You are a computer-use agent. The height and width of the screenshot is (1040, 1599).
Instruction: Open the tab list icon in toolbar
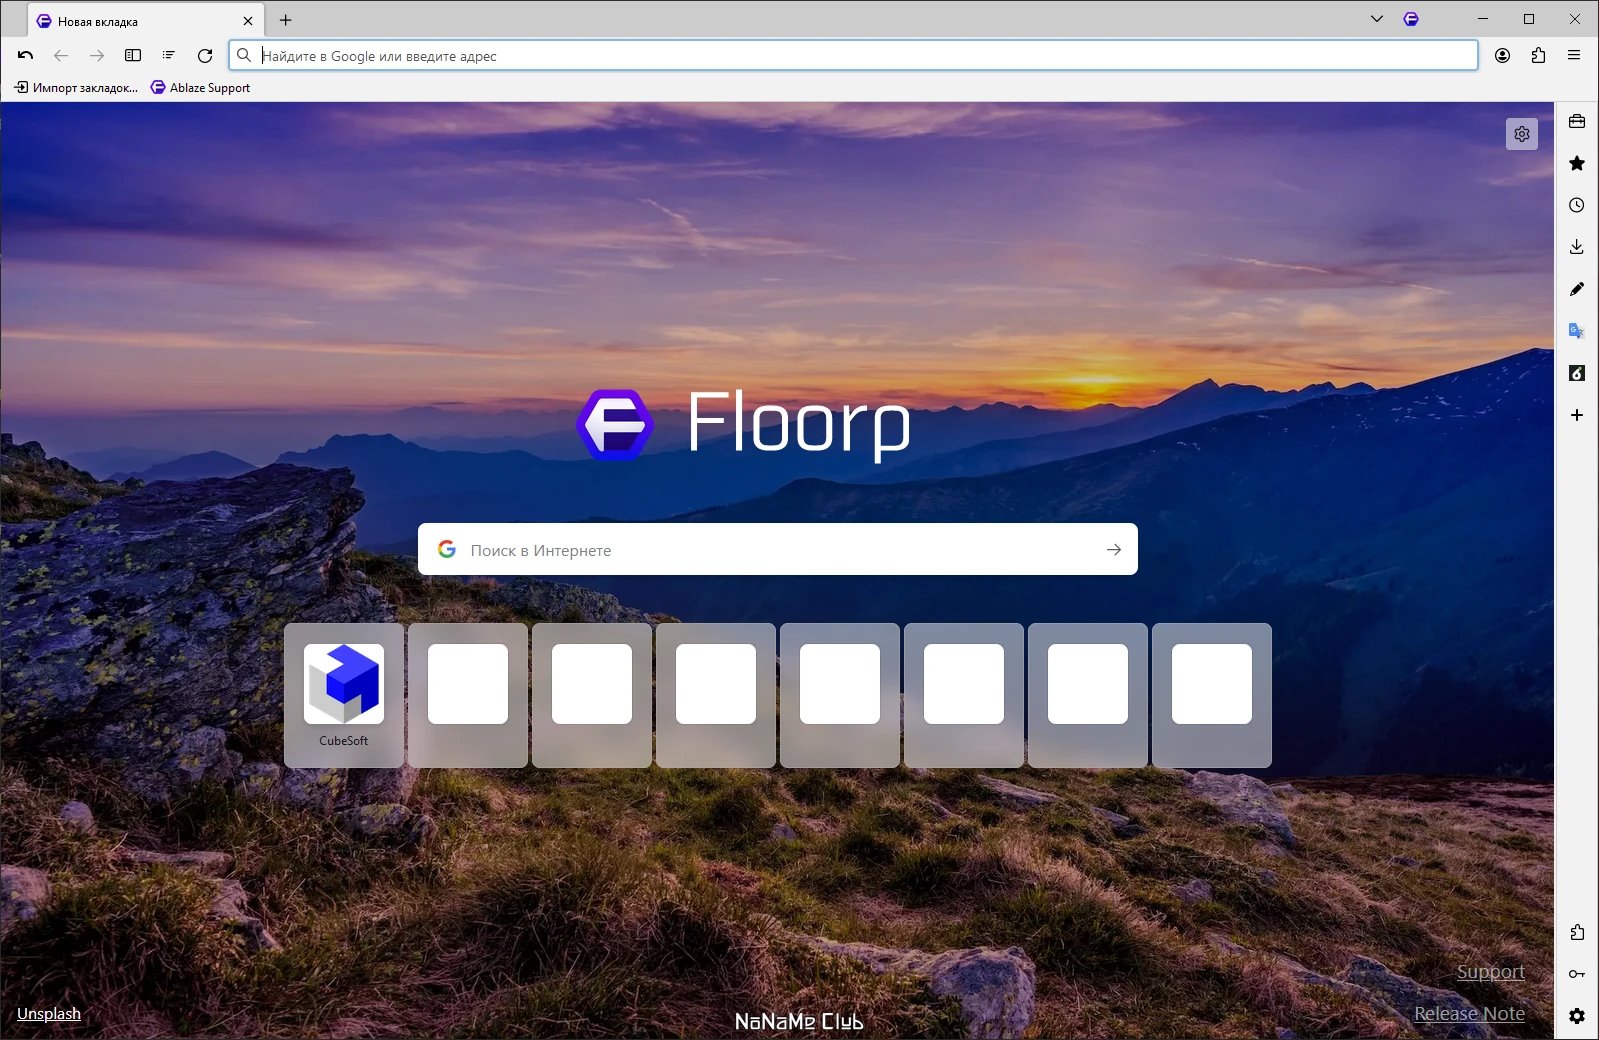[x=169, y=56]
